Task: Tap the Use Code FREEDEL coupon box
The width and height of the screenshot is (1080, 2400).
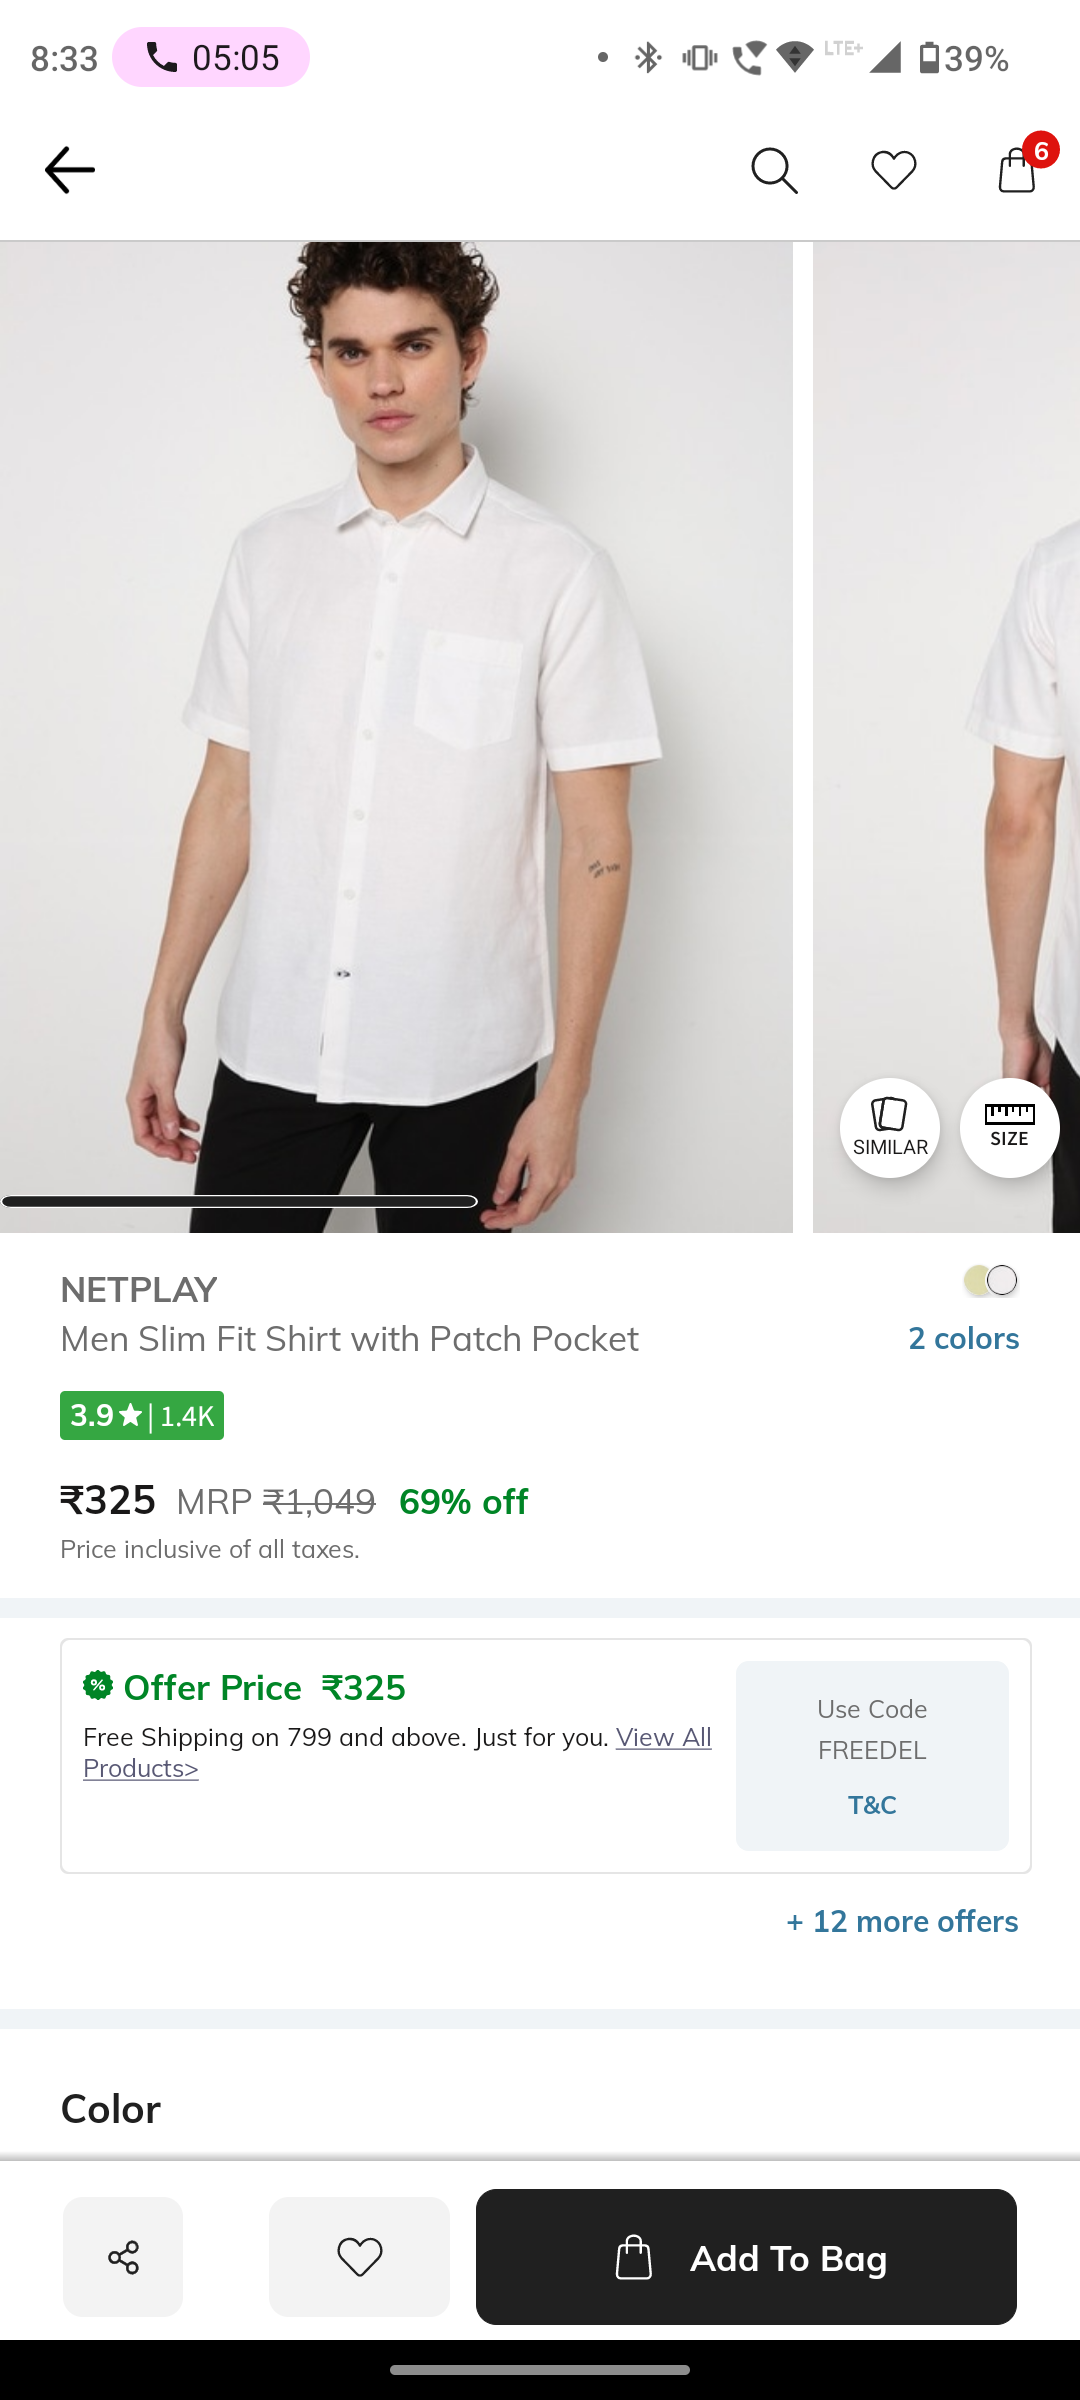Action: click(872, 1730)
